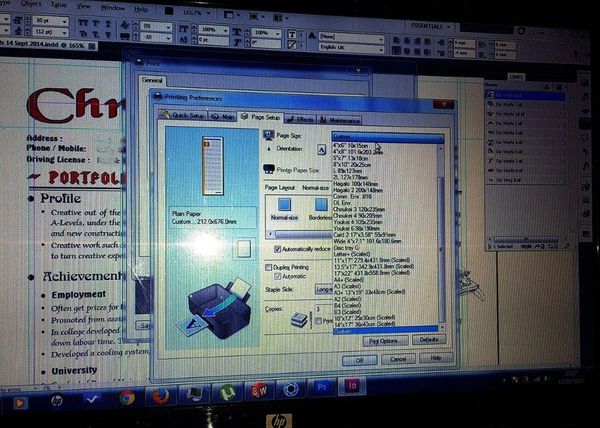Toggle the Automatic checkbox under Duplex Printing
The width and height of the screenshot is (600, 428).
click(x=278, y=276)
